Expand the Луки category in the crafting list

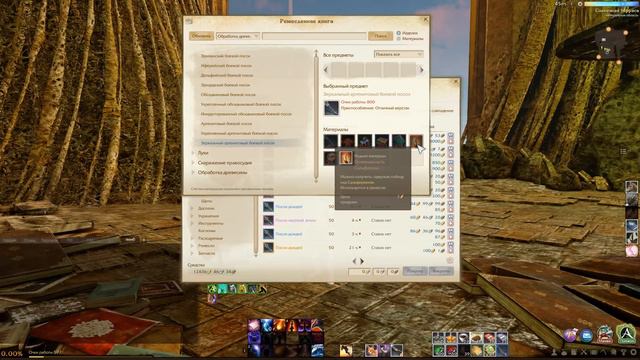pyautogui.click(x=193, y=153)
